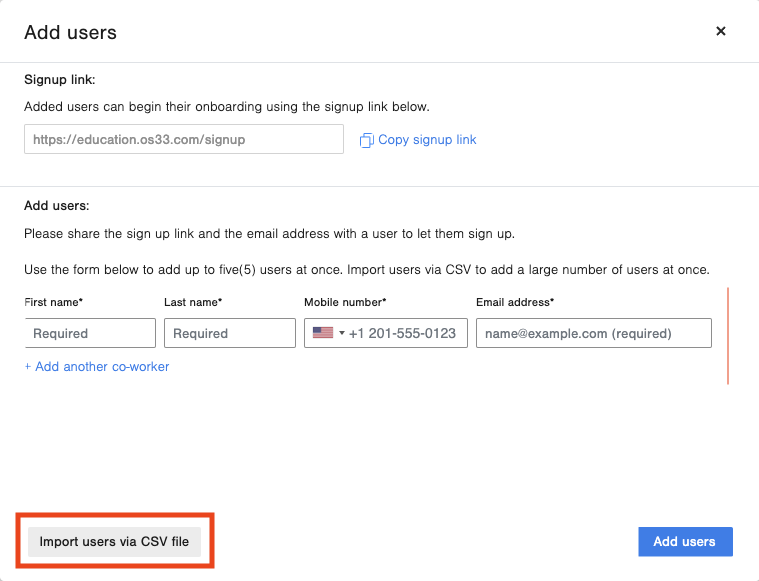Image resolution: width=759 pixels, height=581 pixels.
Task: Focus the Last name input field
Action: 230,333
